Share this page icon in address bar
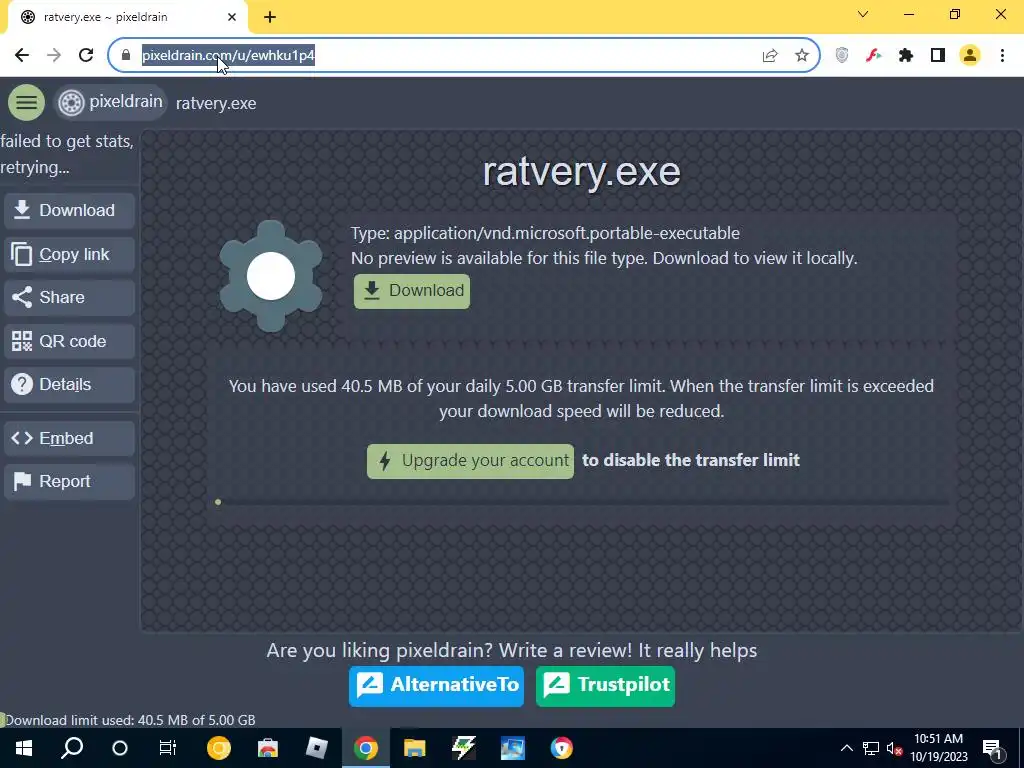1024x768 pixels. pos(770,56)
